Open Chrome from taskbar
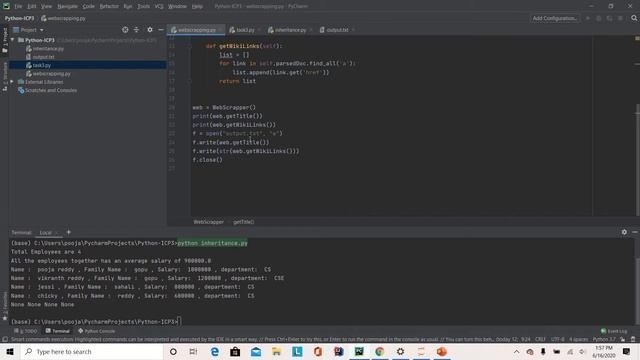The image size is (640, 360). tap(380, 351)
